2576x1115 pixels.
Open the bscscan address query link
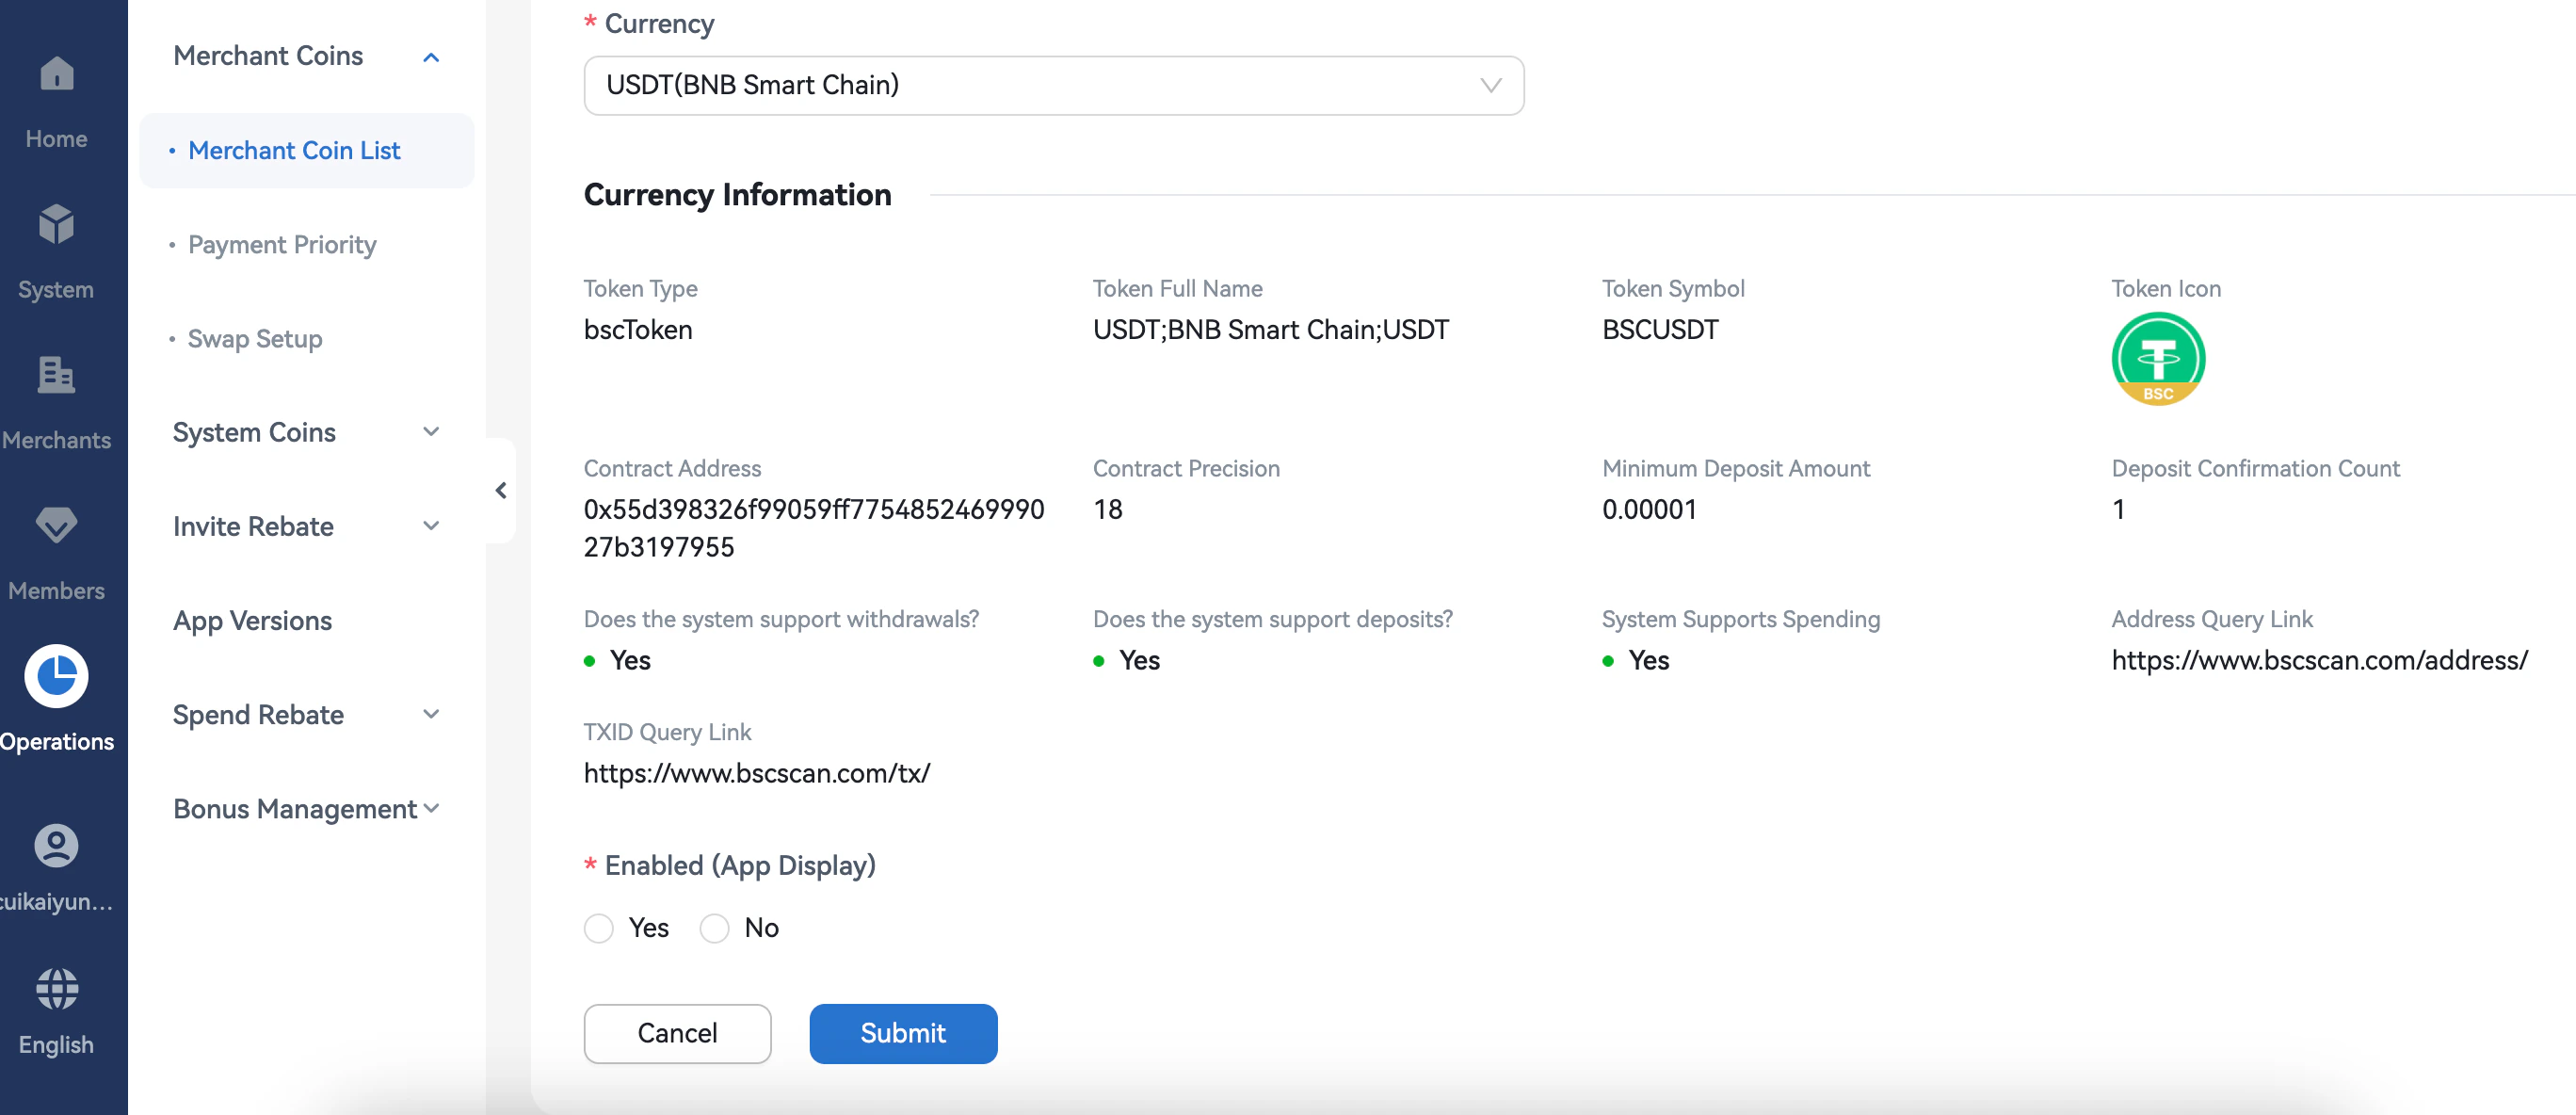point(2320,660)
